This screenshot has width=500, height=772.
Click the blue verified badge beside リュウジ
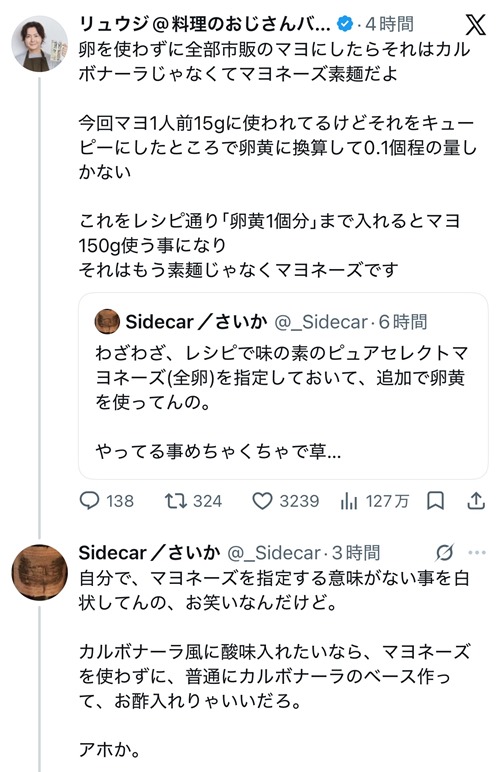click(345, 24)
